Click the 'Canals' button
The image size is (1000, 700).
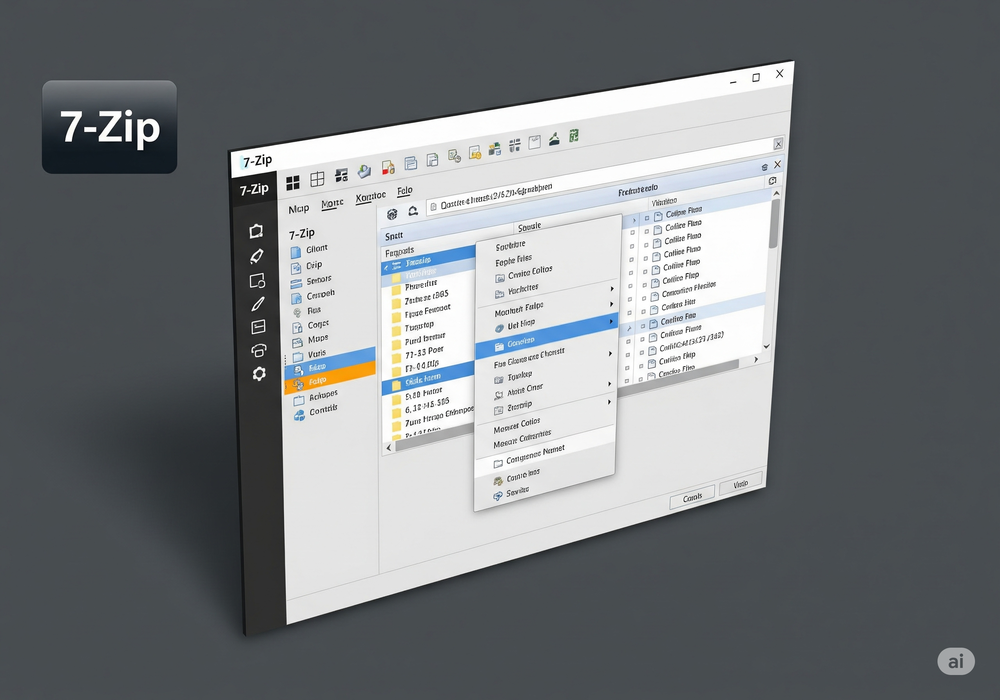692,498
